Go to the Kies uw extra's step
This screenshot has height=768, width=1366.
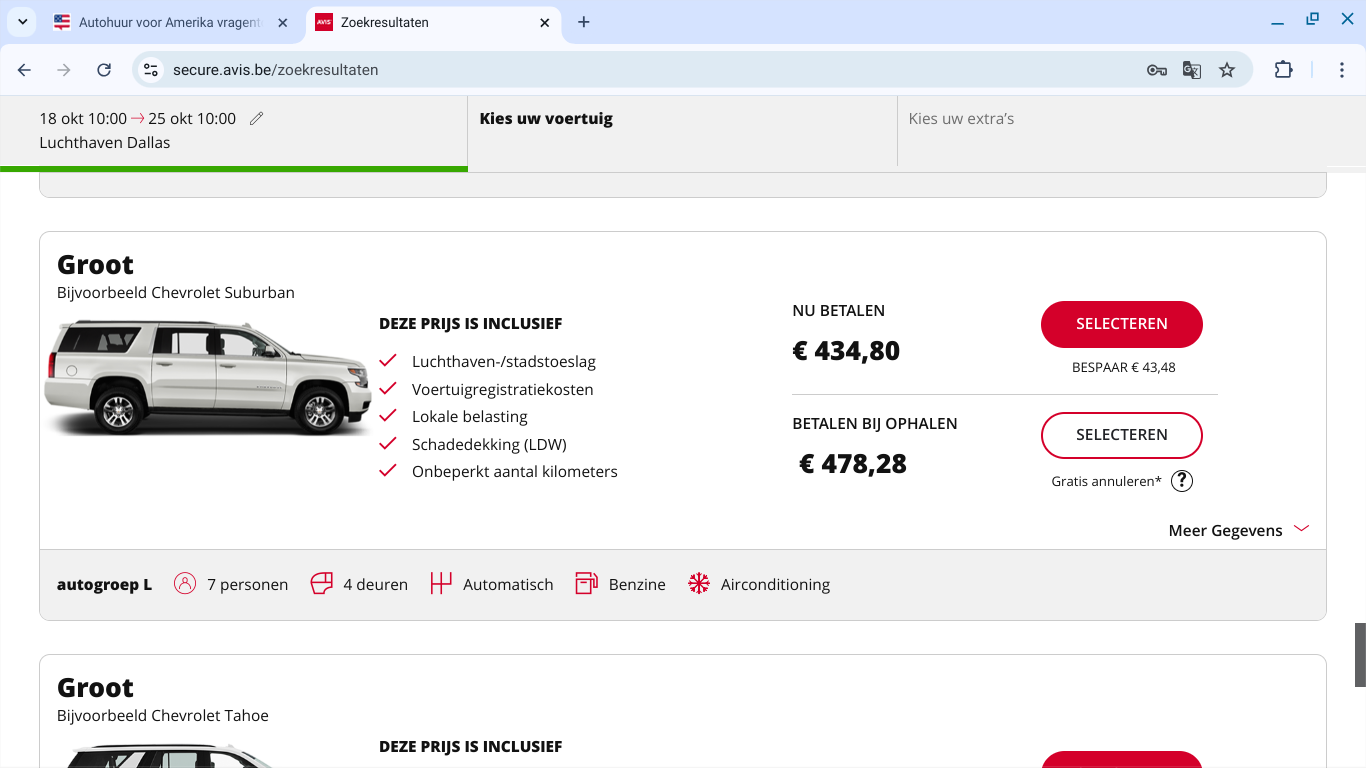pyautogui.click(x=961, y=119)
